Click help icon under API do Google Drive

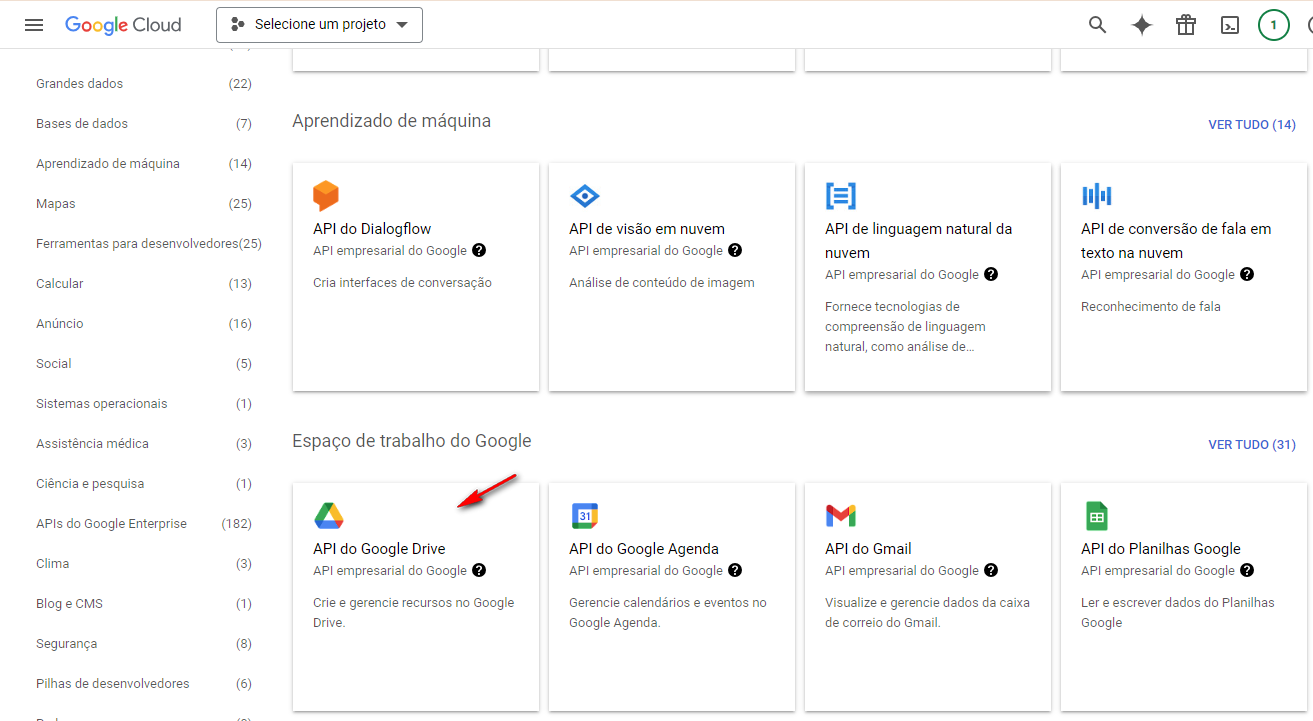(x=479, y=570)
